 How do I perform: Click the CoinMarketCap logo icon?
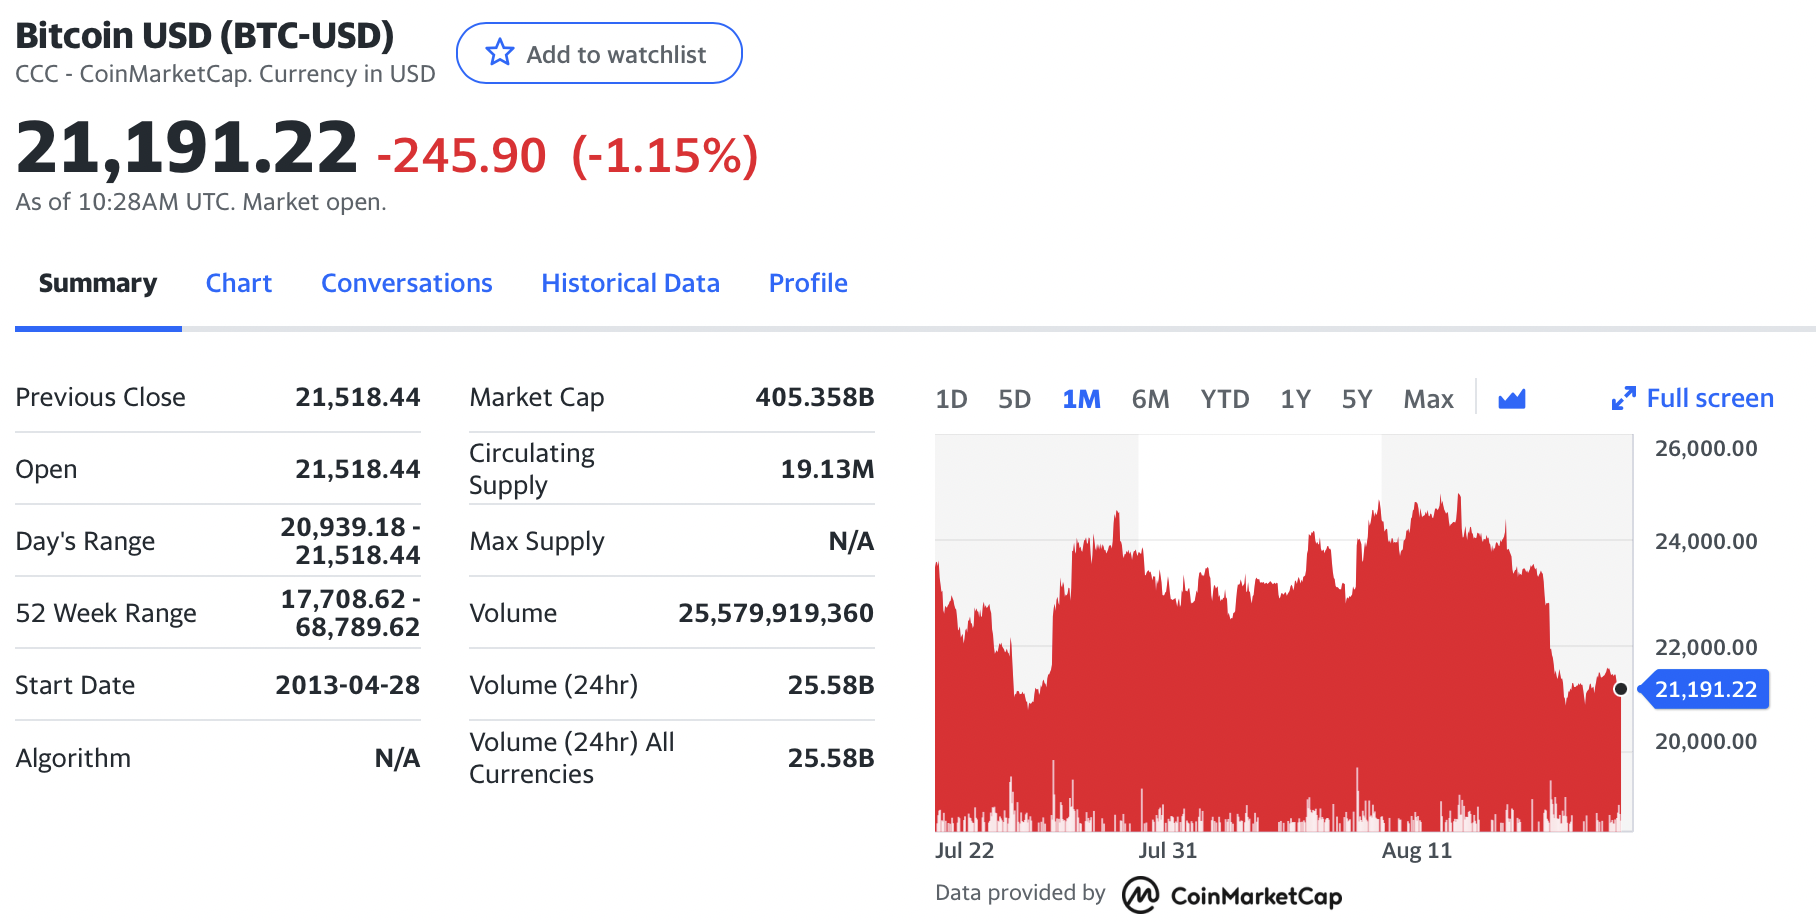click(x=1140, y=895)
